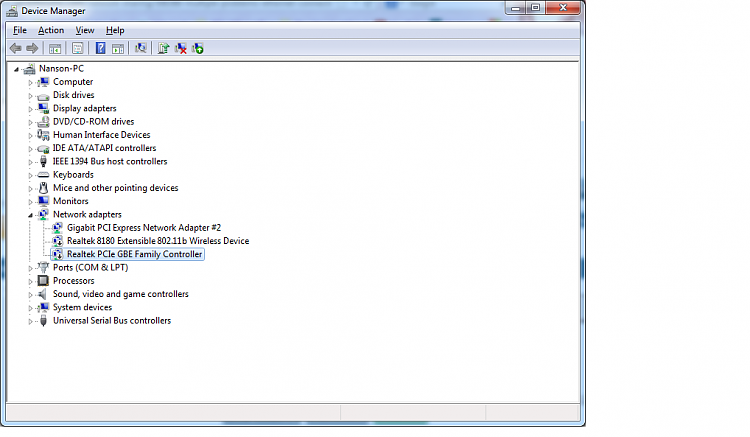The width and height of the screenshot is (750, 437).
Task: Open the File menu
Action: click(x=20, y=30)
